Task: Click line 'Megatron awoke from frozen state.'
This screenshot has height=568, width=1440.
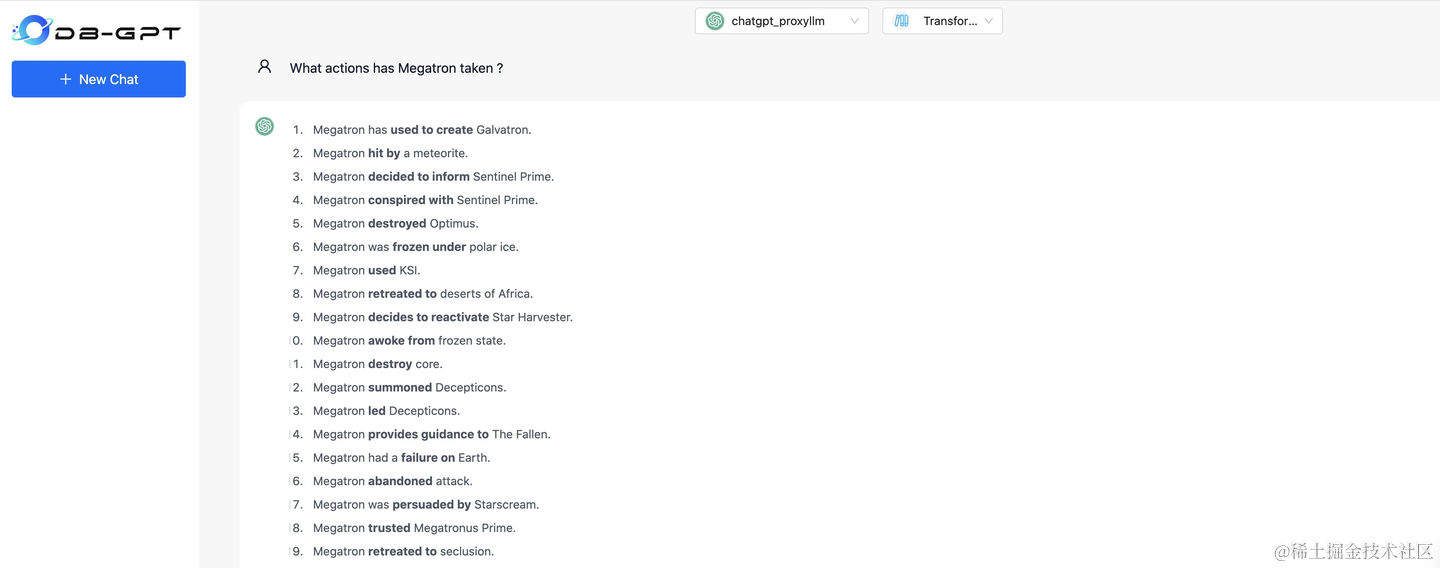Action: pos(409,341)
